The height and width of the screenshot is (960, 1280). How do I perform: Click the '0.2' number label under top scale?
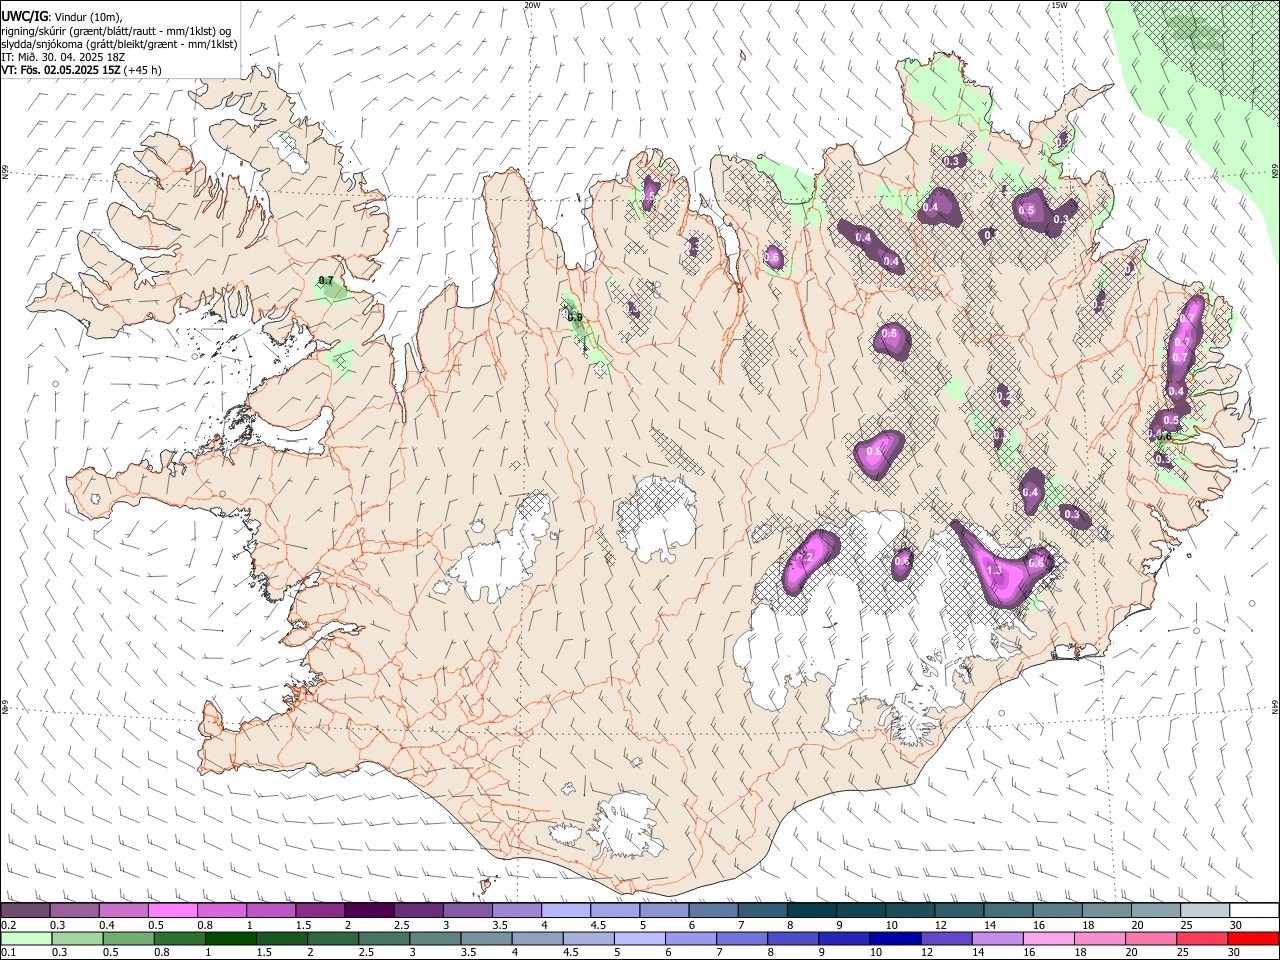click(8, 925)
